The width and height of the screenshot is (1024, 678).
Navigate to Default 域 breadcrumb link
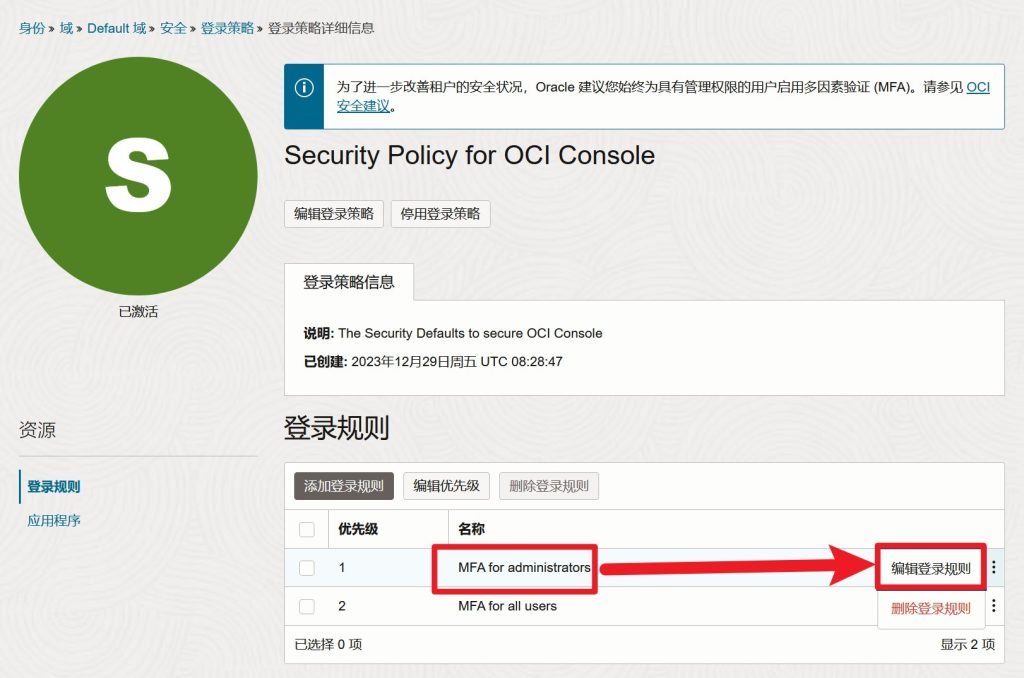tap(116, 28)
